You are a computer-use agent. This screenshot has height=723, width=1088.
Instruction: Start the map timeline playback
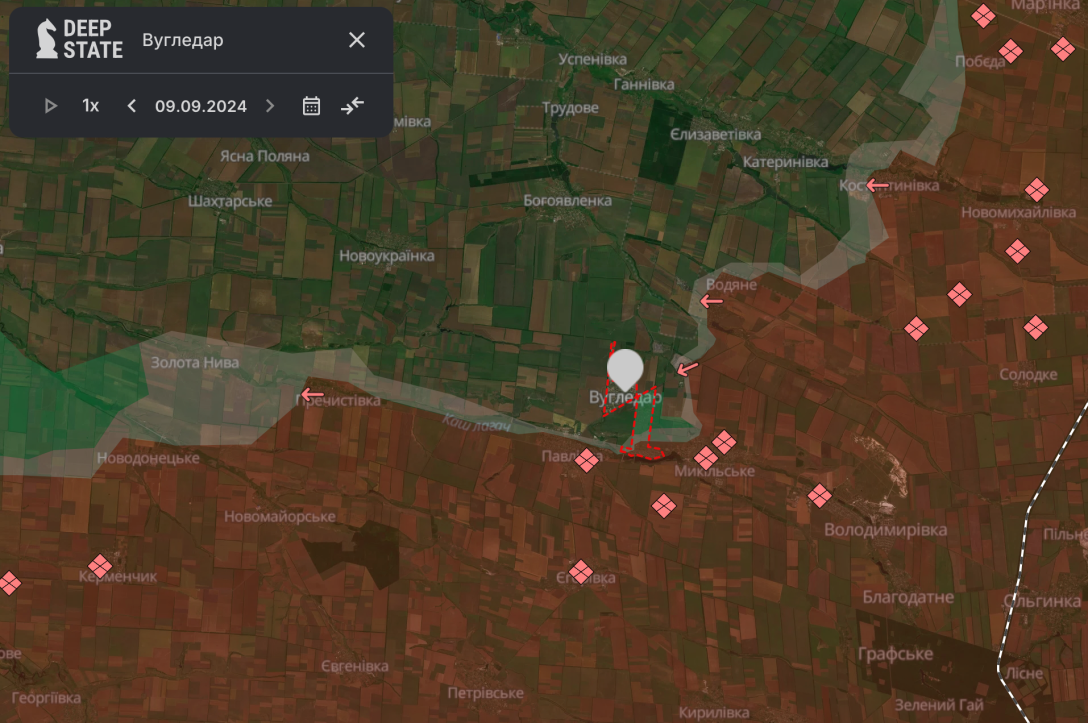click(51, 106)
